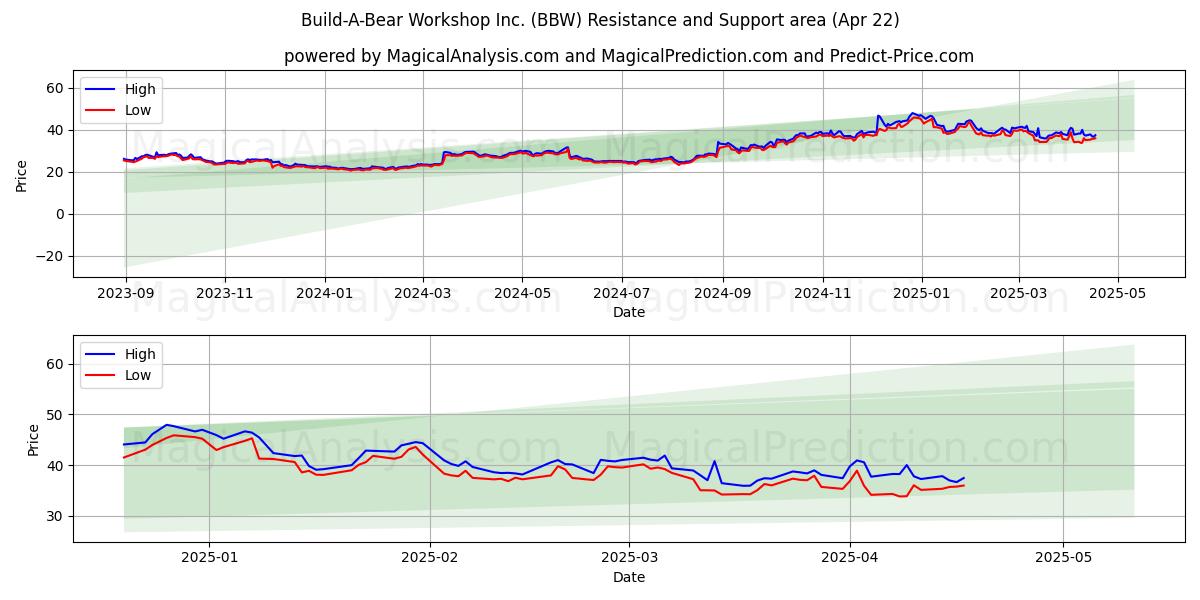Click the 'Date' x-axis label under bottom chart

click(629, 577)
